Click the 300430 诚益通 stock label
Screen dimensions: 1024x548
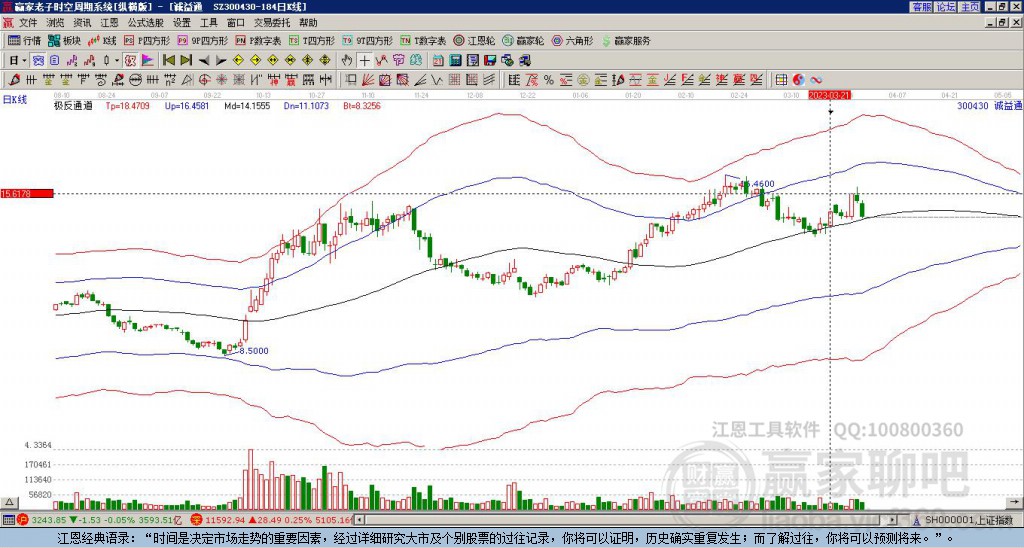[989, 105]
